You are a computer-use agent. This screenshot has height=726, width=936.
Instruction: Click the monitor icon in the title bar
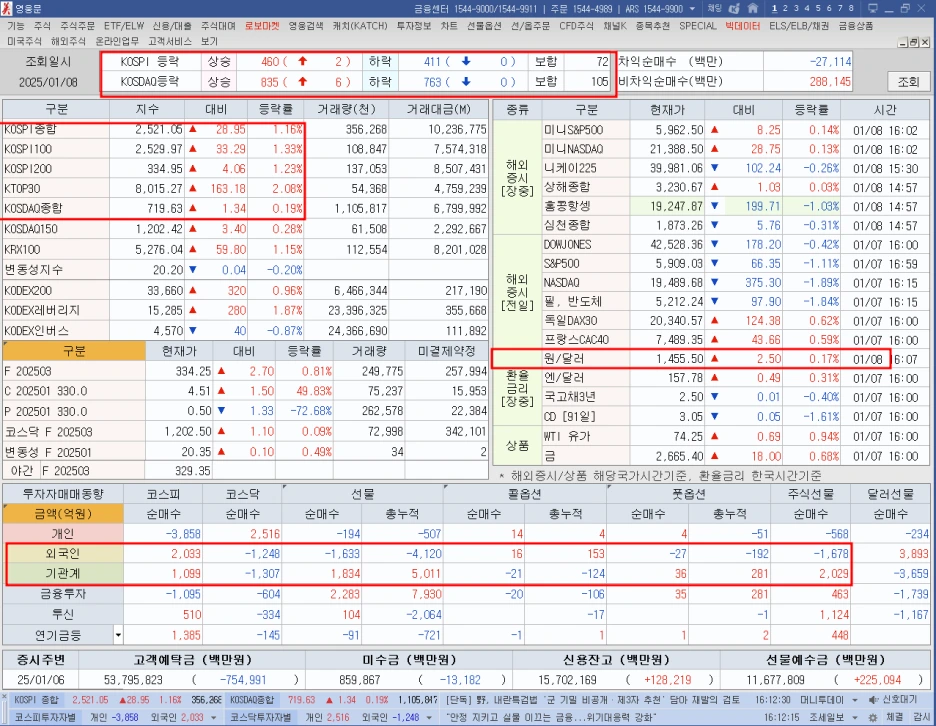873,9
